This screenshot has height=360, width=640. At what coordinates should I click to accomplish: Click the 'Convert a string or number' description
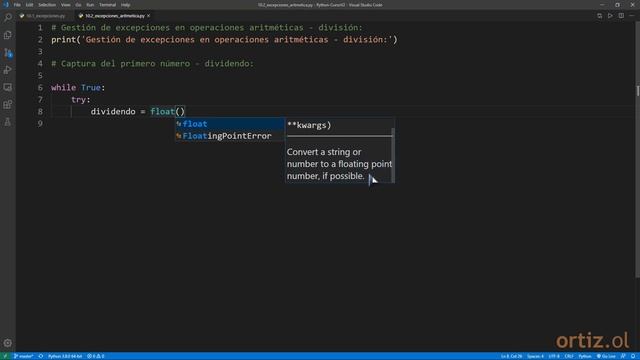(339, 164)
